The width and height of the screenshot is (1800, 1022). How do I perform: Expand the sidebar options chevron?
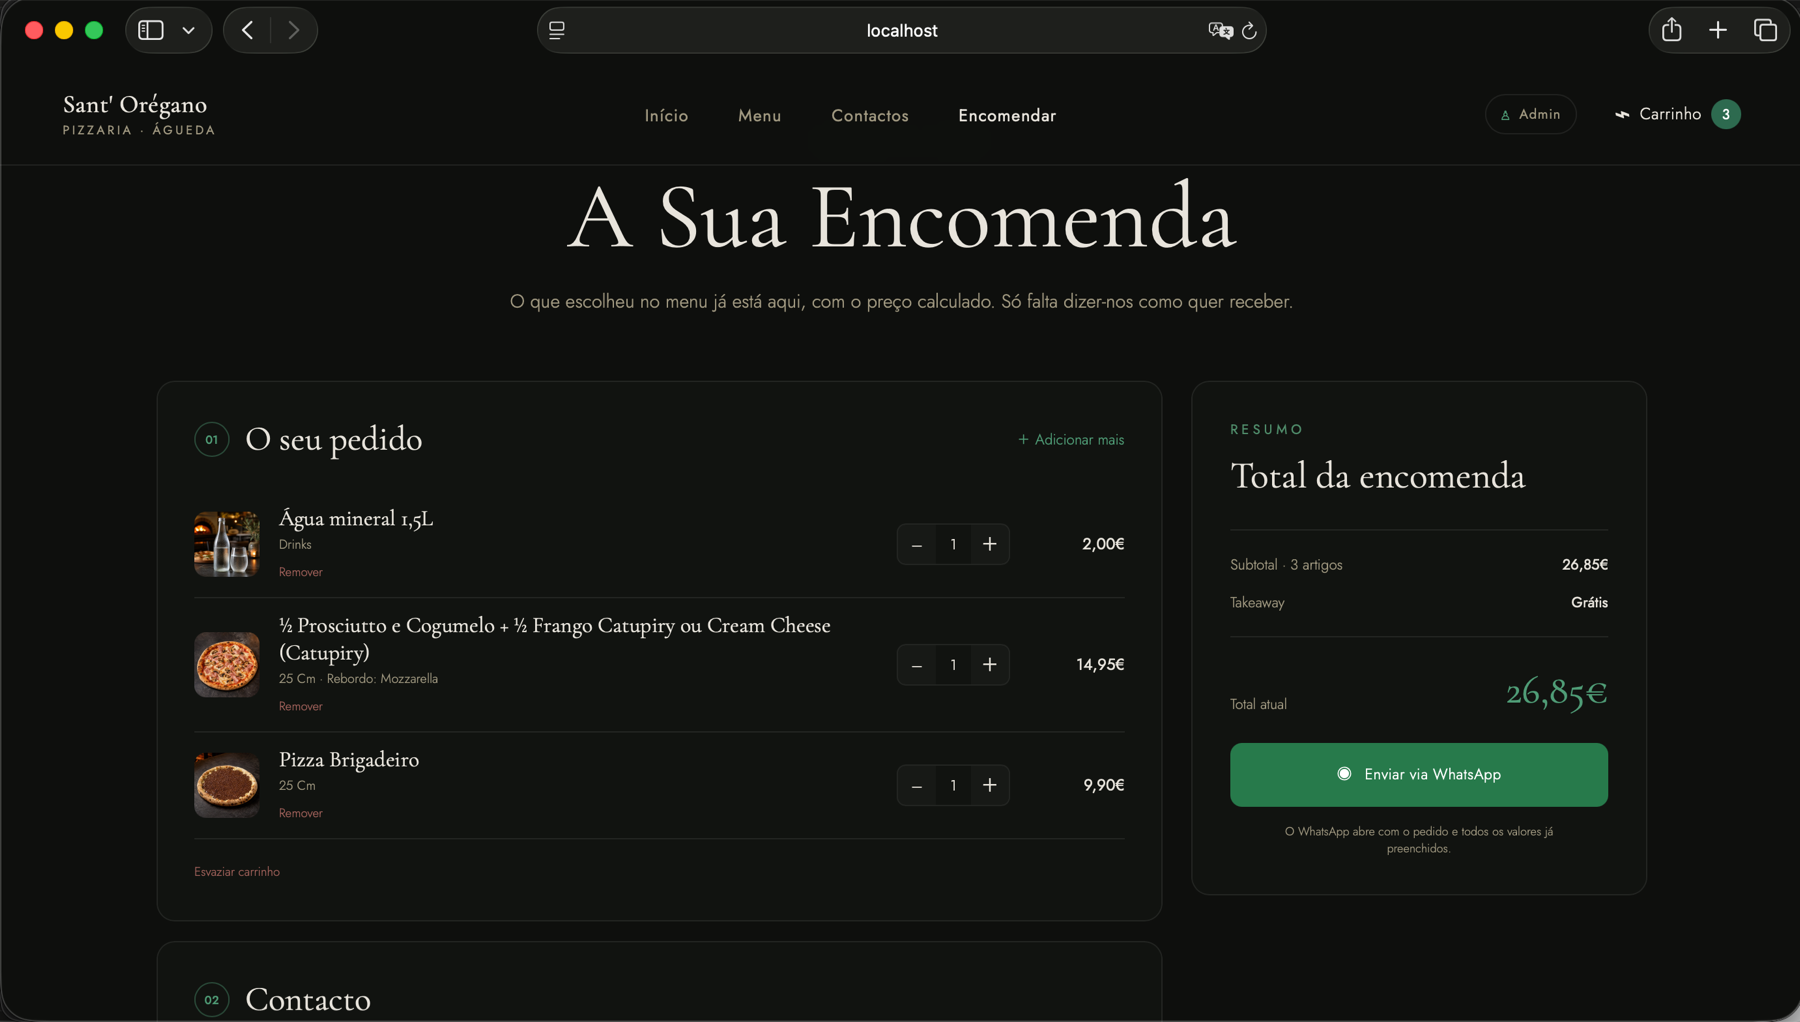click(189, 30)
